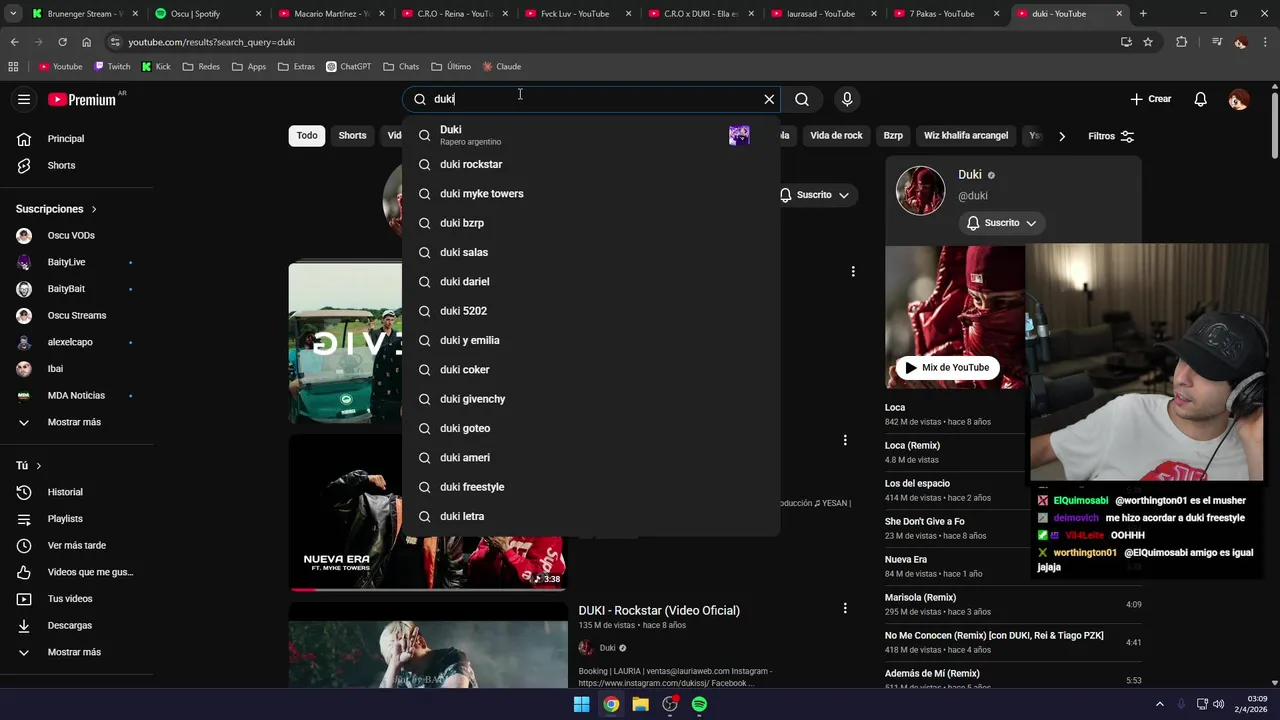Bookmark this page with the star
The height and width of the screenshot is (720, 1280).
(x=1148, y=42)
